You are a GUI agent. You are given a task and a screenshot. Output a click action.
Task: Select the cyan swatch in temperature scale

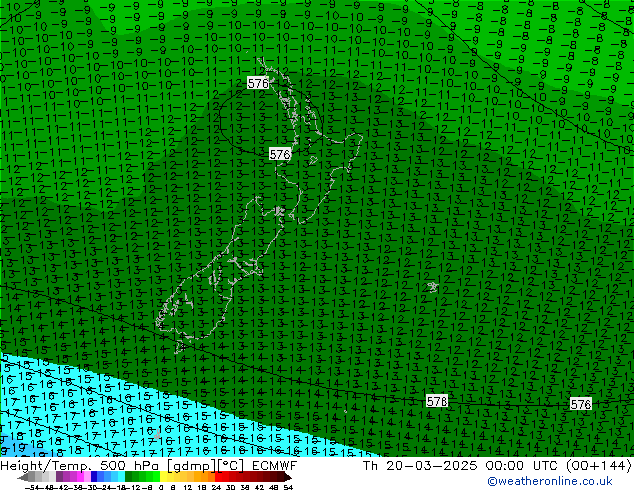pos(121,477)
